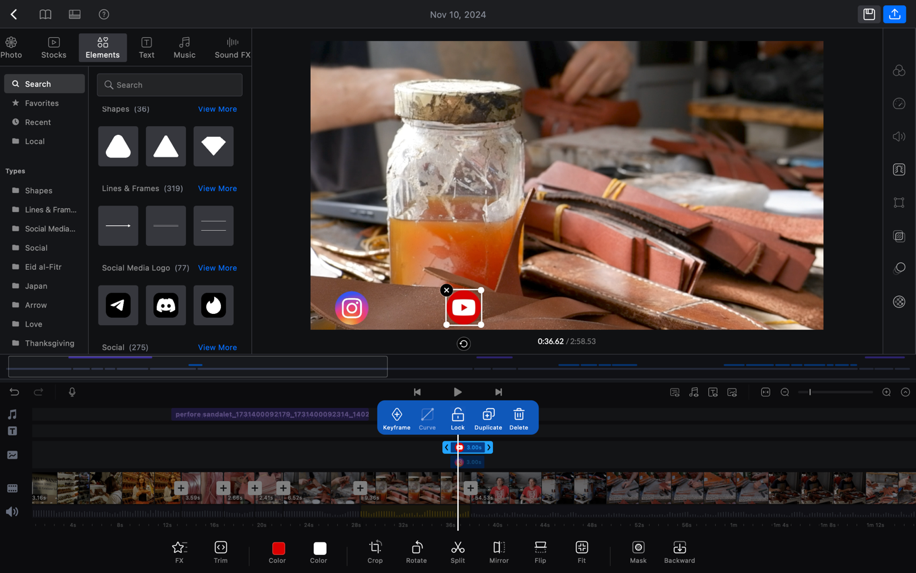Viewport: 916px width, 573px height.
Task: Add a Keyframe to the clip
Action: click(x=396, y=418)
